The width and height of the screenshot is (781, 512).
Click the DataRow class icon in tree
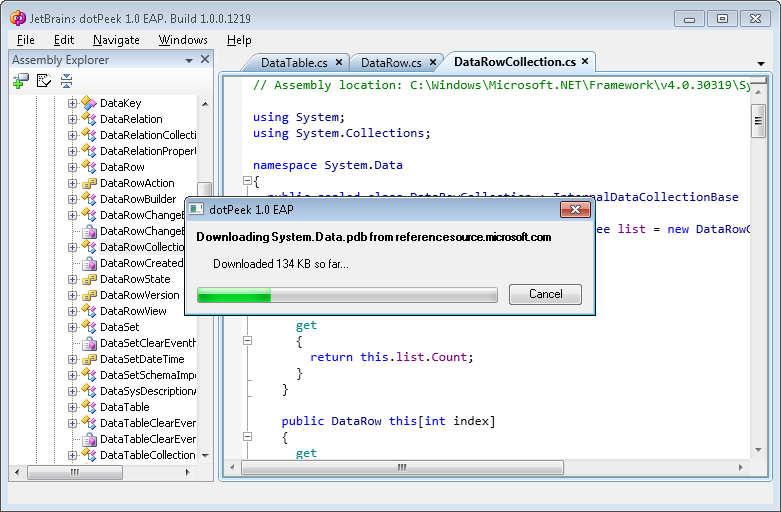(89, 167)
